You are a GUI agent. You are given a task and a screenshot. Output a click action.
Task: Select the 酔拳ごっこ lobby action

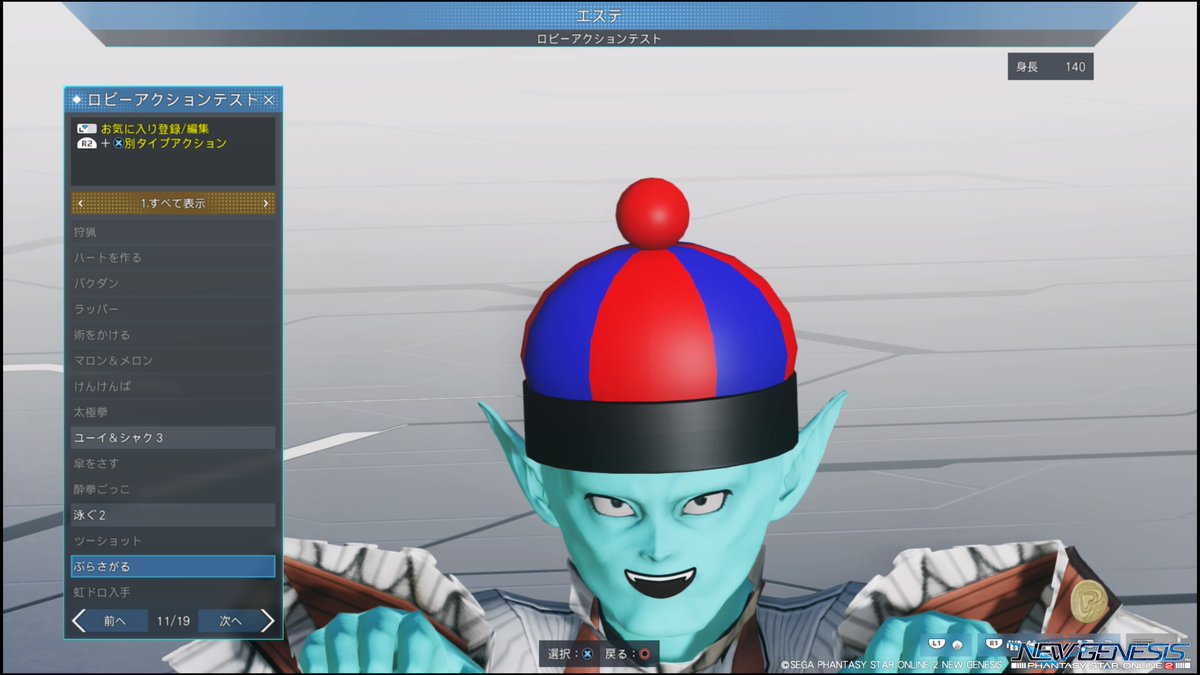[173, 489]
